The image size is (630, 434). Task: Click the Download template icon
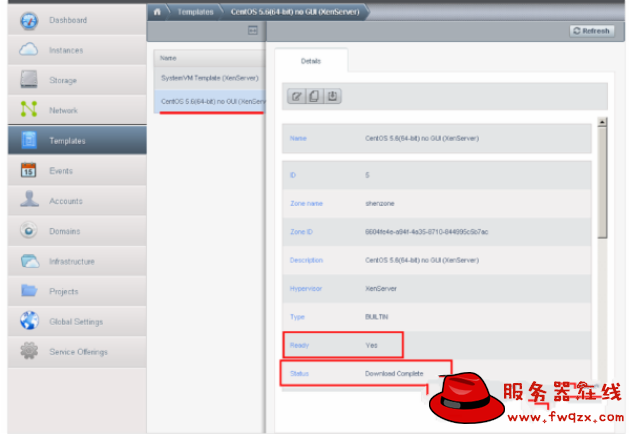click(x=332, y=96)
